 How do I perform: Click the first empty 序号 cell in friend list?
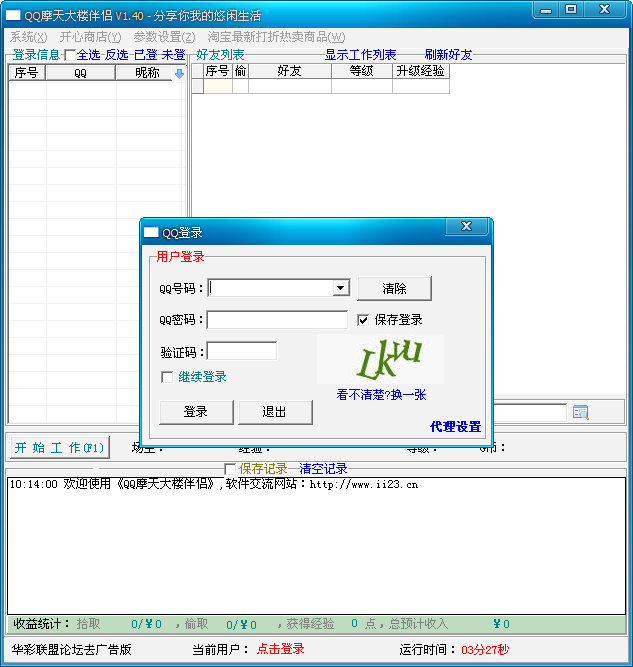(218, 86)
